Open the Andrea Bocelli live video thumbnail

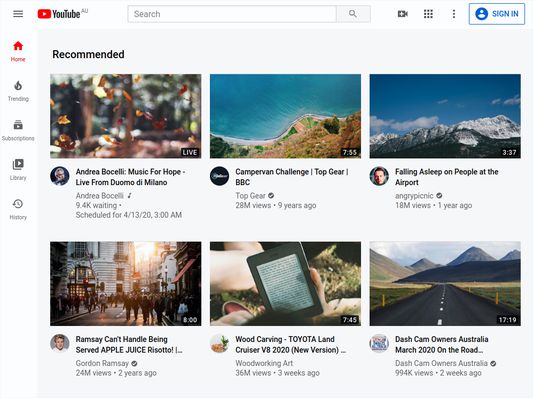(125, 116)
